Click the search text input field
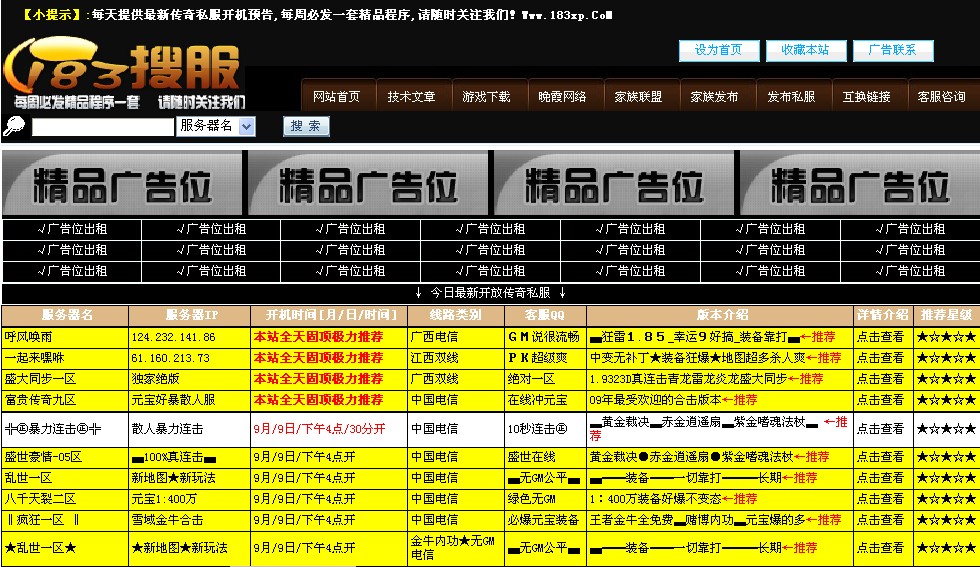This screenshot has height=567, width=980. coord(103,127)
